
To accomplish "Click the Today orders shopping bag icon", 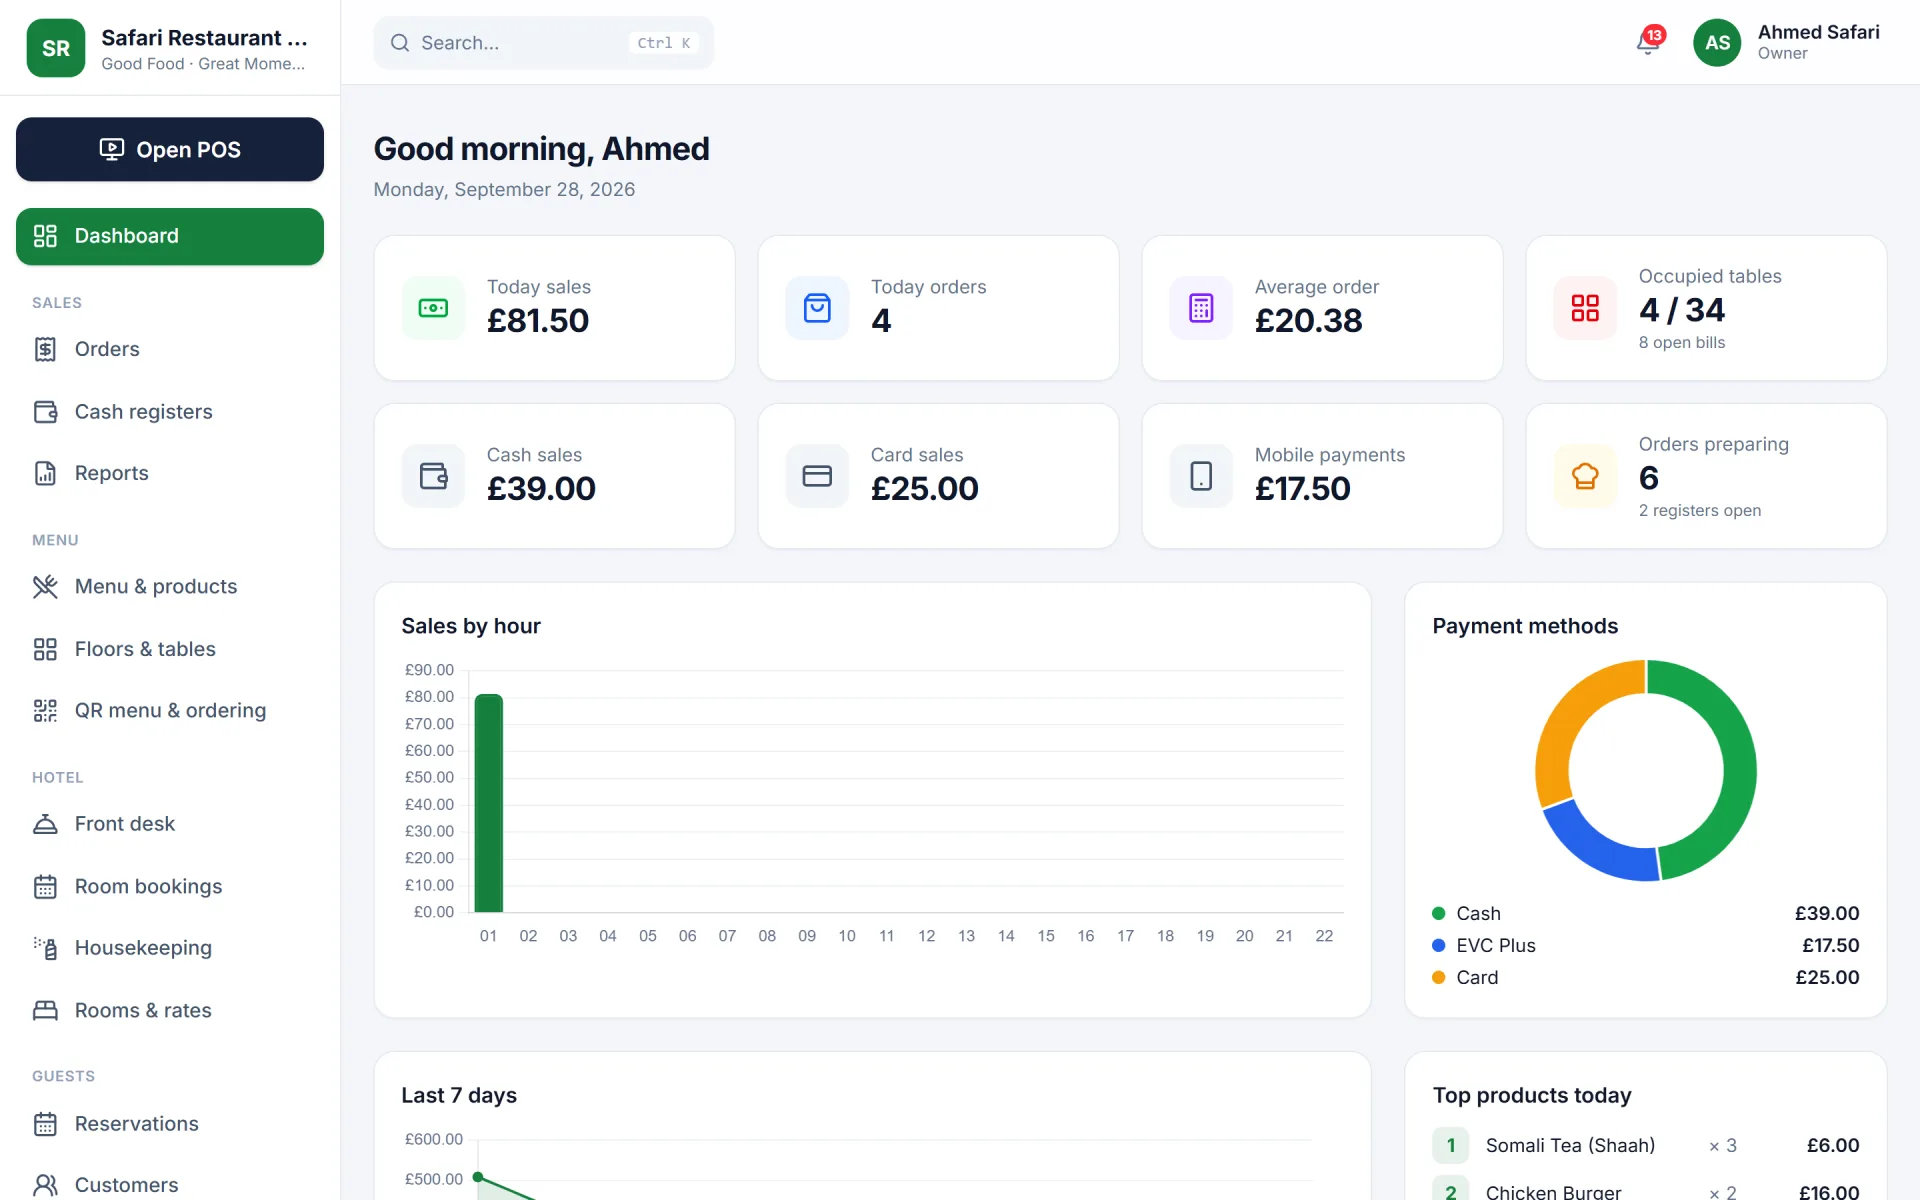I will (x=817, y=308).
